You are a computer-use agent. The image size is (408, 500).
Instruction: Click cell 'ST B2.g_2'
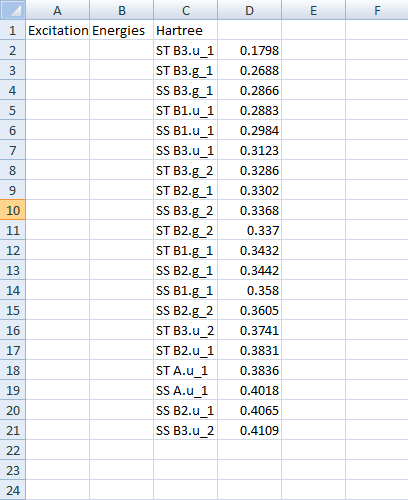185,230
